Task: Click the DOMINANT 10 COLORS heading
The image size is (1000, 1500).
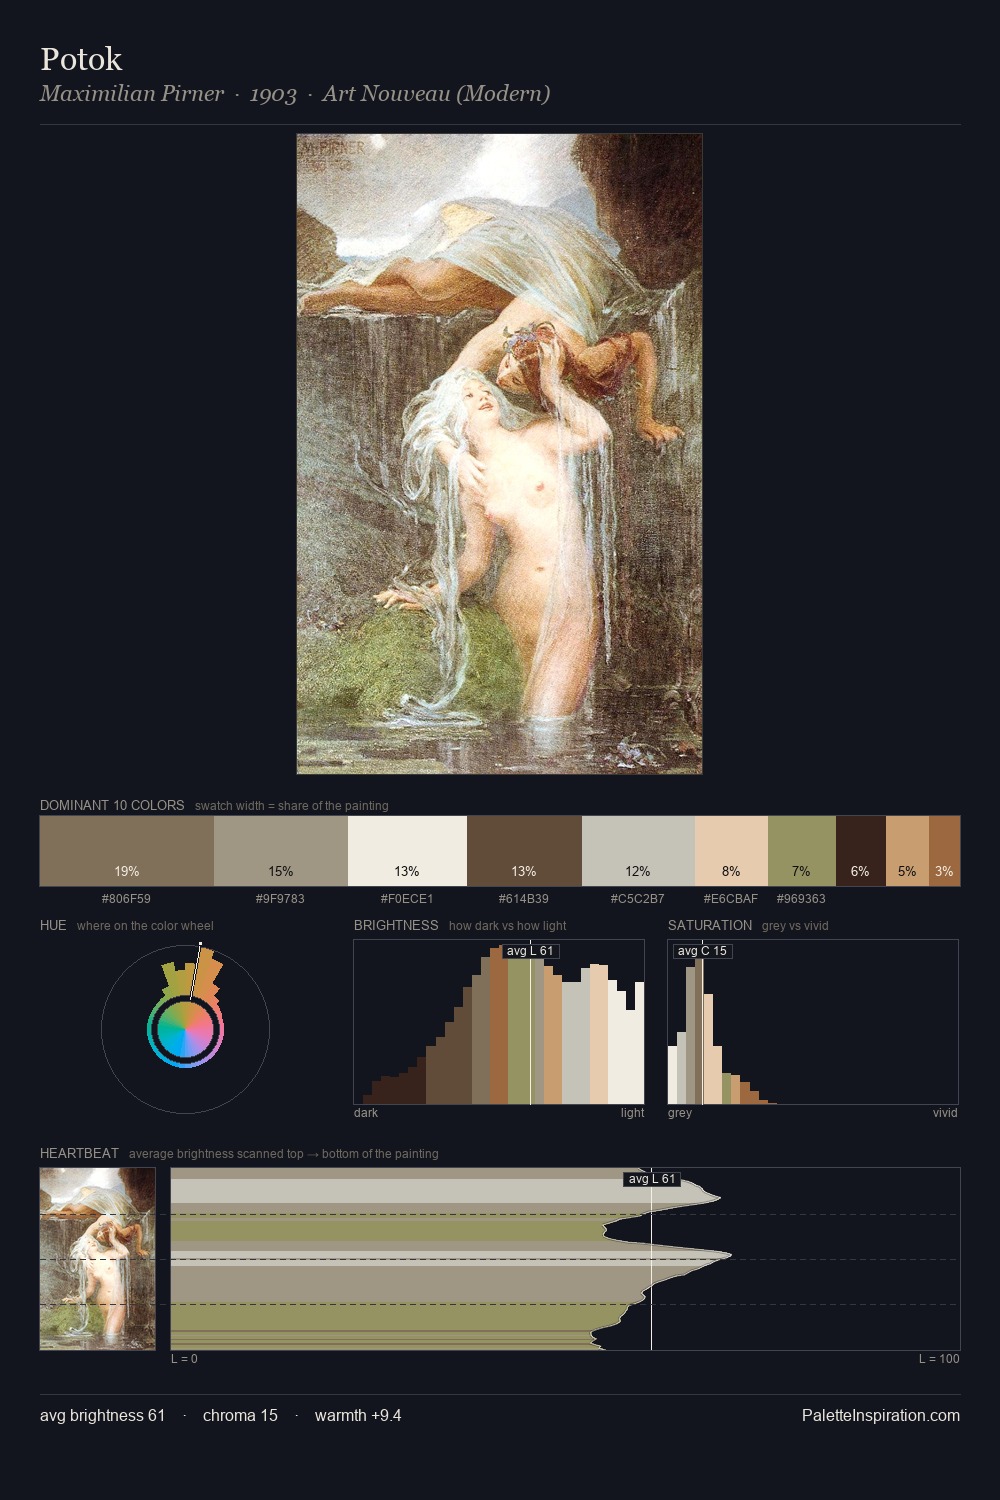Action: pos(112,805)
